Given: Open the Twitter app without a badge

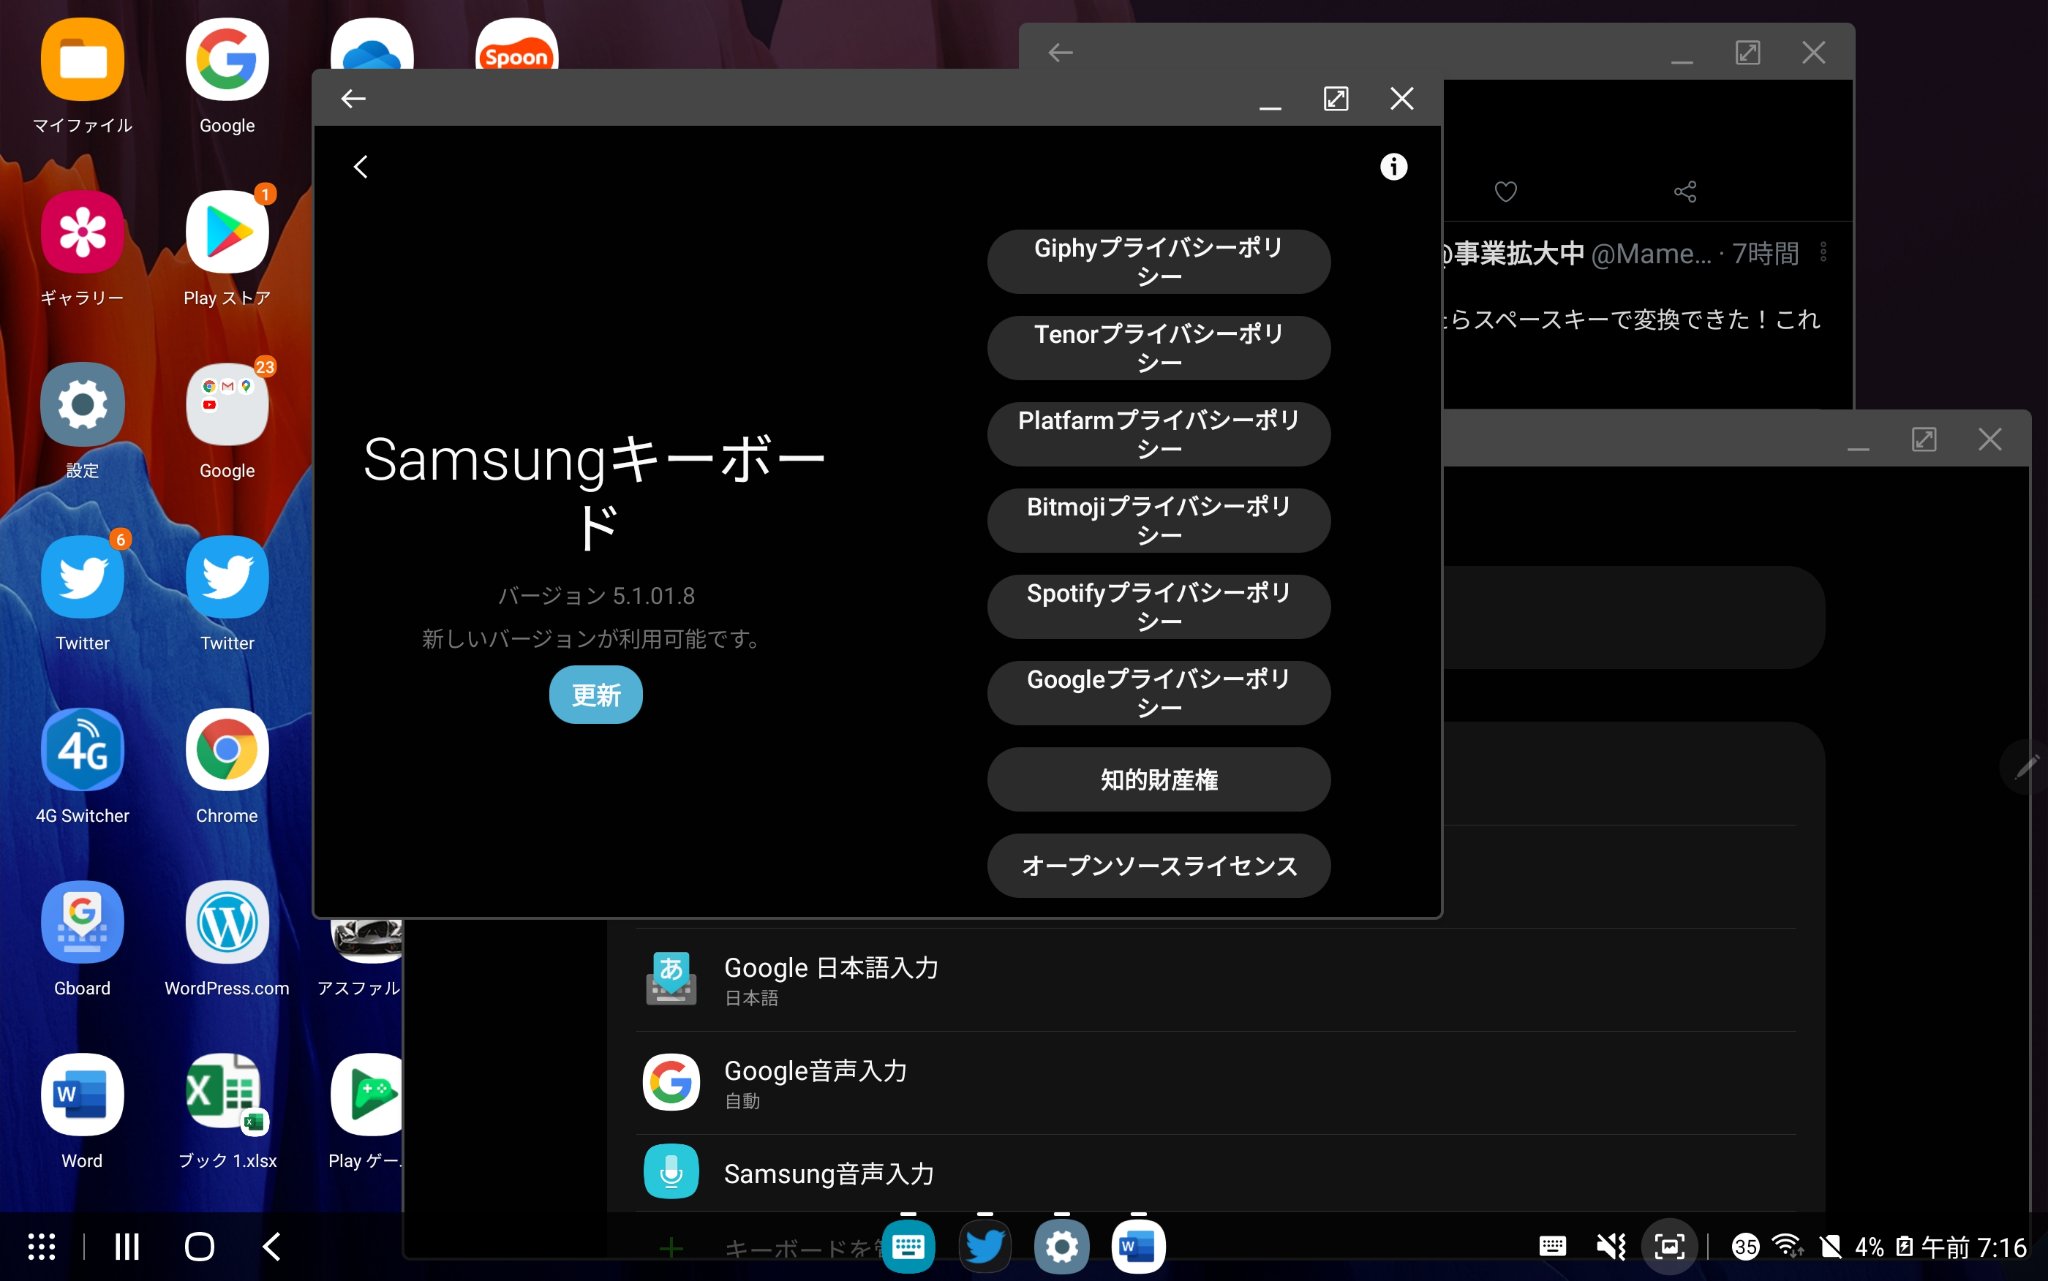Looking at the screenshot, I should point(227,577).
